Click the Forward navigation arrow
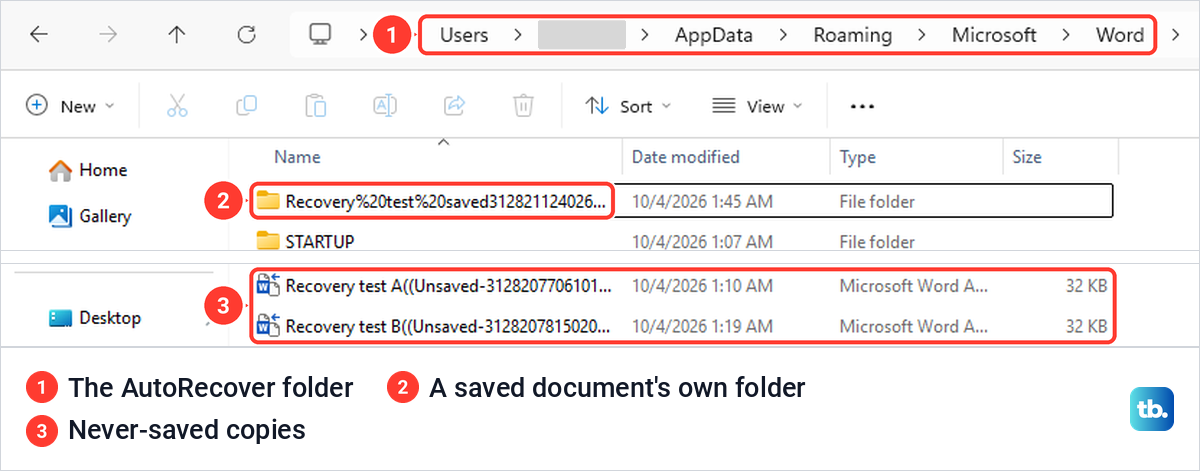 coord(108,35)
